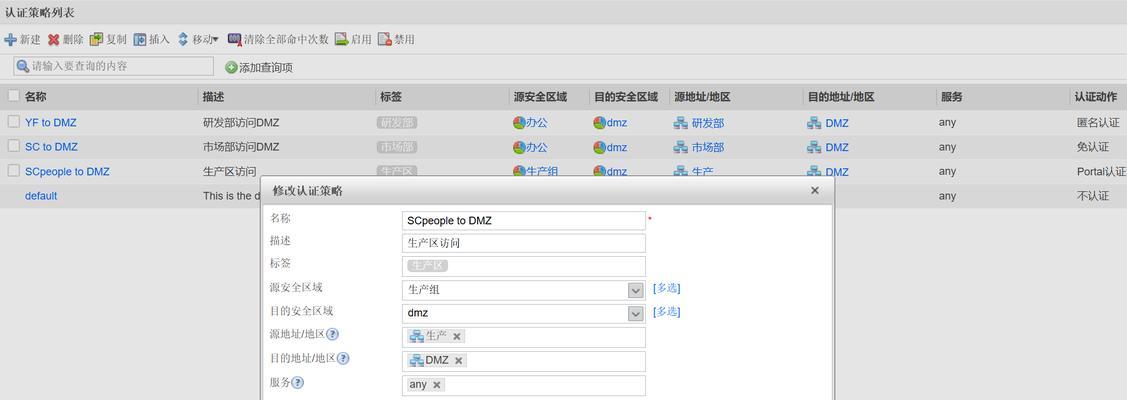Screen dimensions: 1127x400
Task: Check the SCpeople to DMZ row checkbox
Action: pyautogui.click(x=14, y=171)
